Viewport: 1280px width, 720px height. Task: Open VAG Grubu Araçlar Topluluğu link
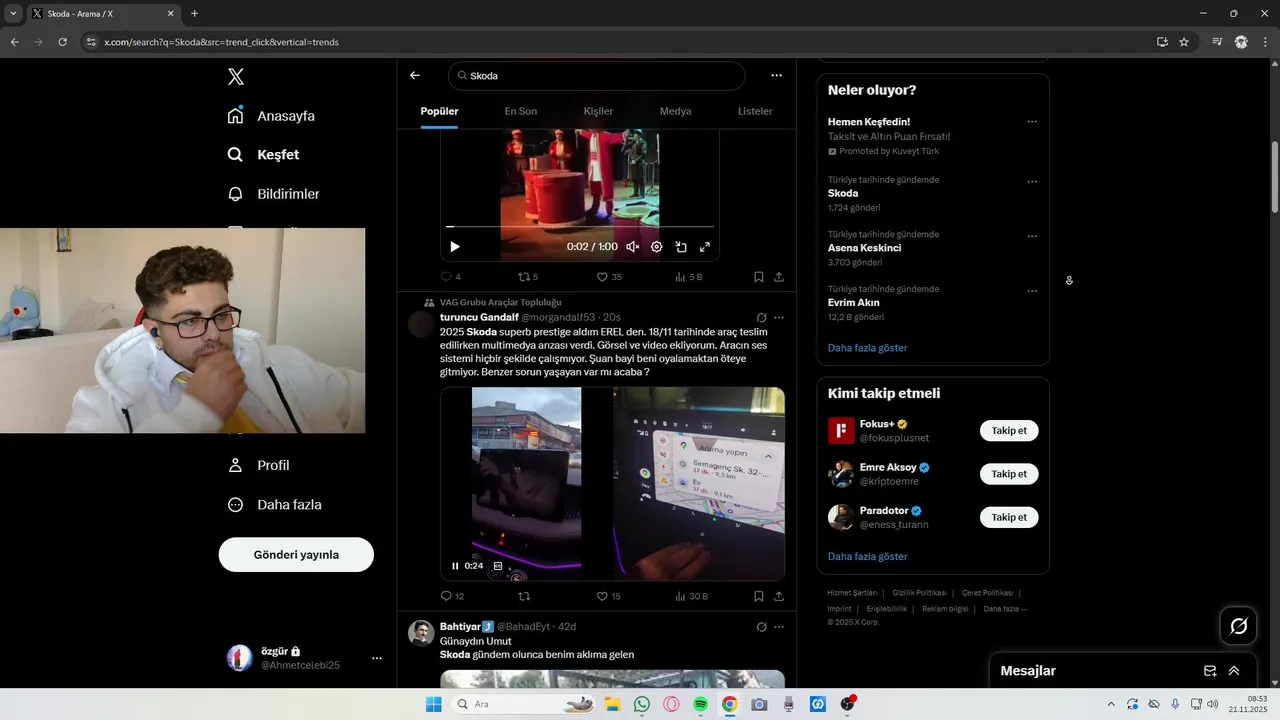[x=501, y=302]
